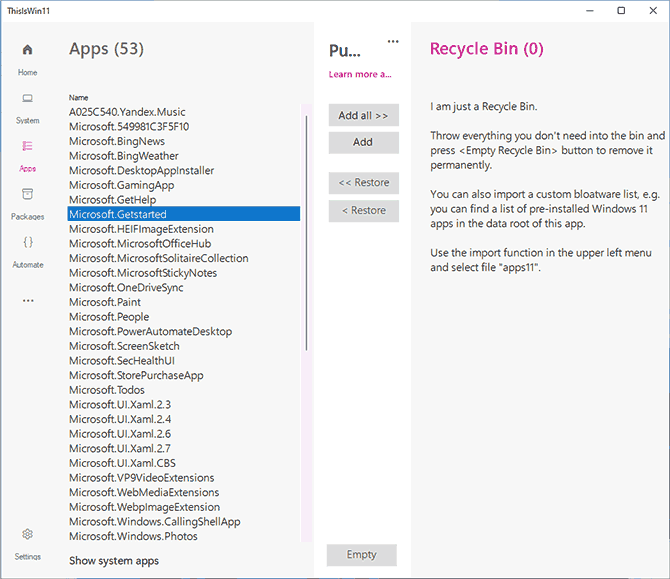Select Microsoft.BingWeather app
This screenshot has width=670, height=579.
(x=184, y=156)
